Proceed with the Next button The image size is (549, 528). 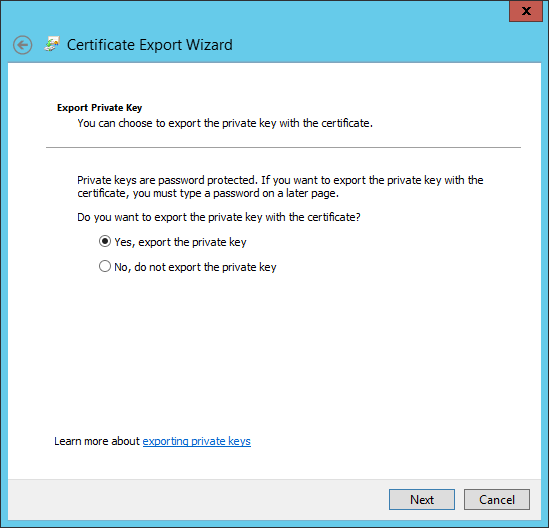click(x=422, y=500)
